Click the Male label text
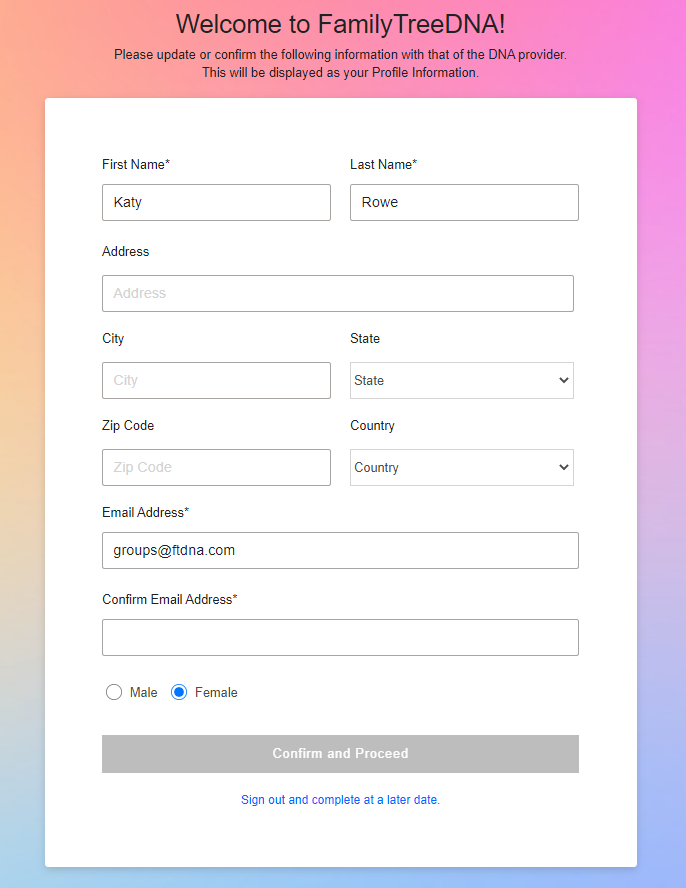Screen dimensions: 686x888 click(x=143, y=692)
